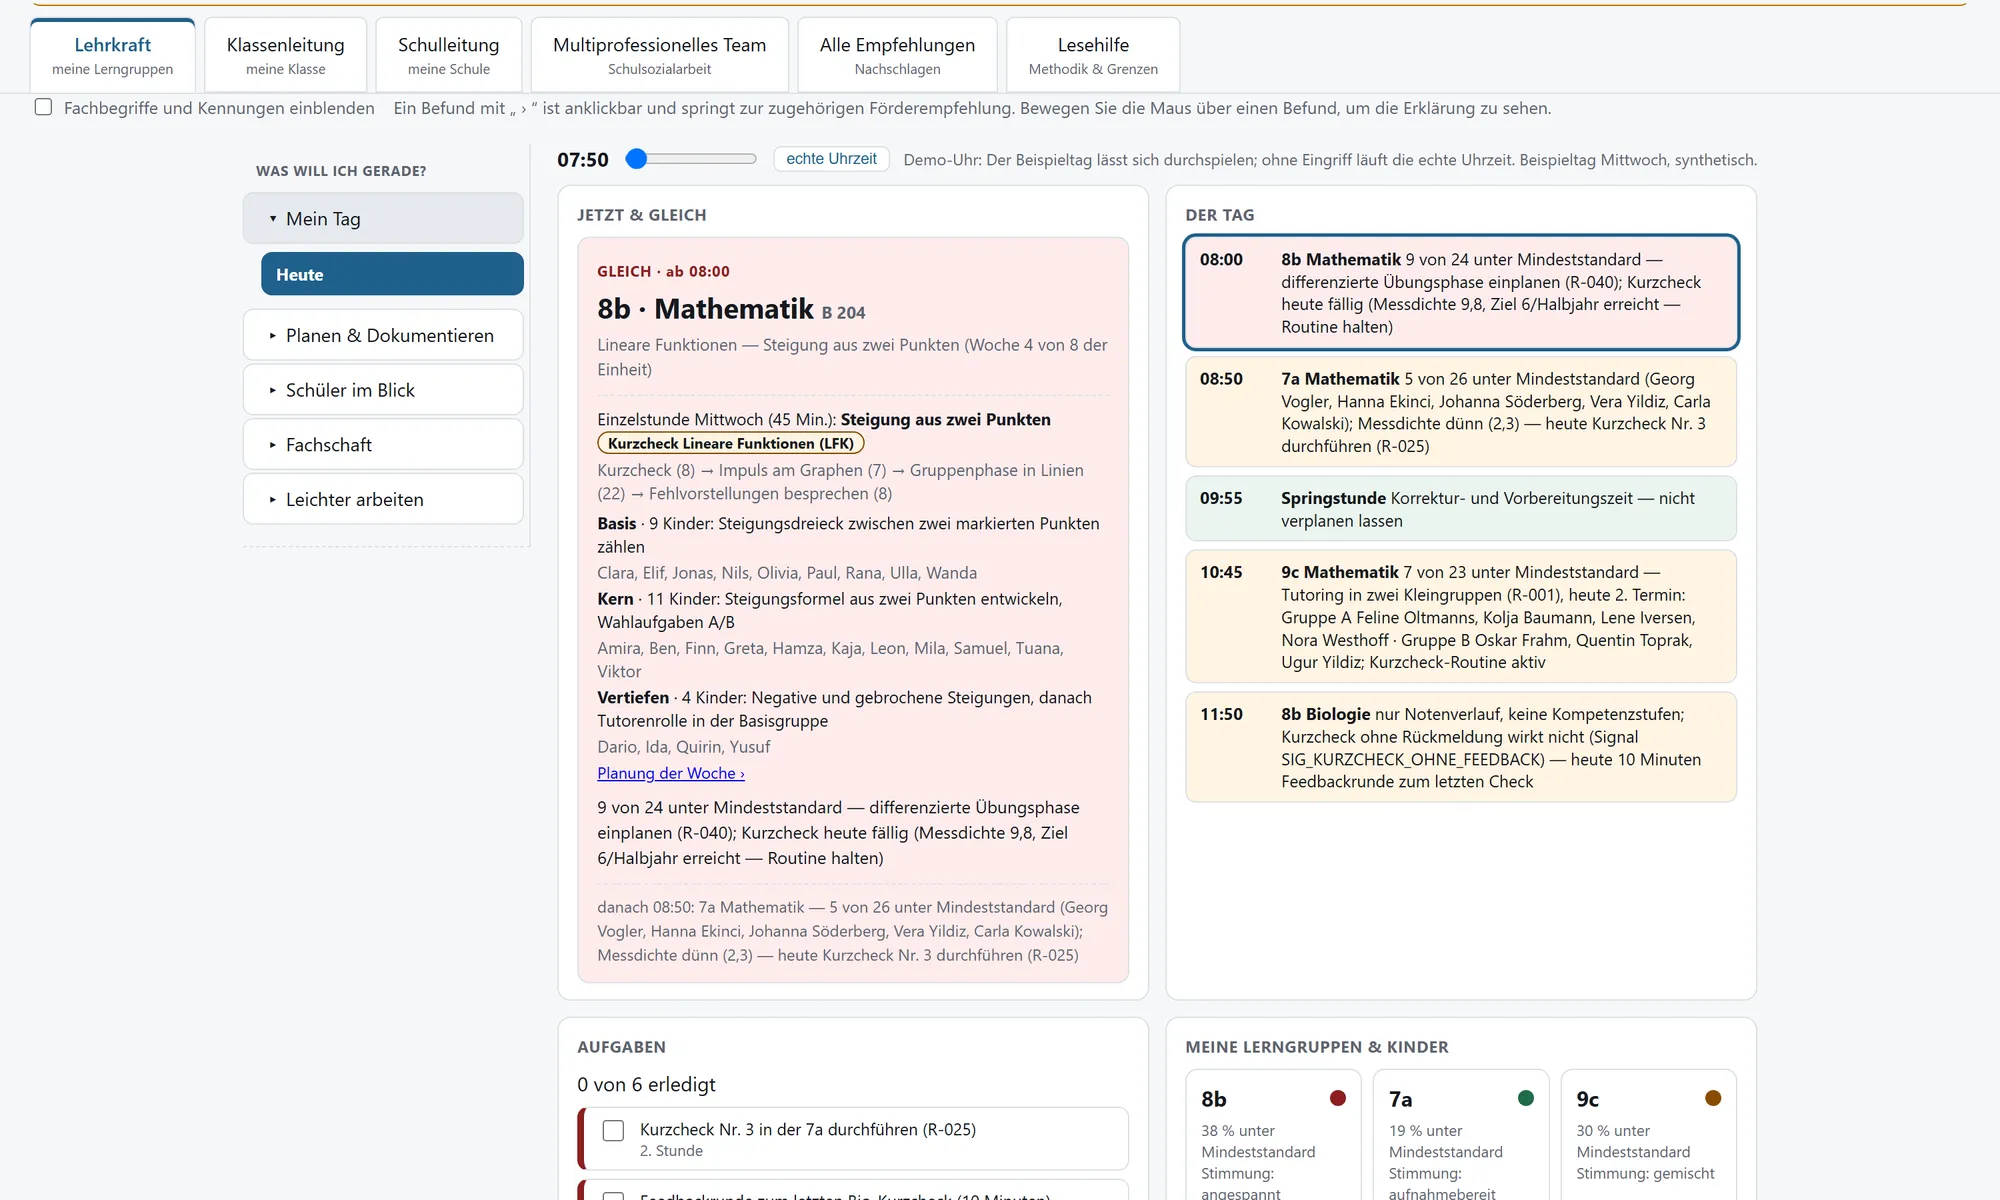Check the Kurzcheck Nr. 3 in der 7a task
2000x1200 pixels.
(613, 1130)
